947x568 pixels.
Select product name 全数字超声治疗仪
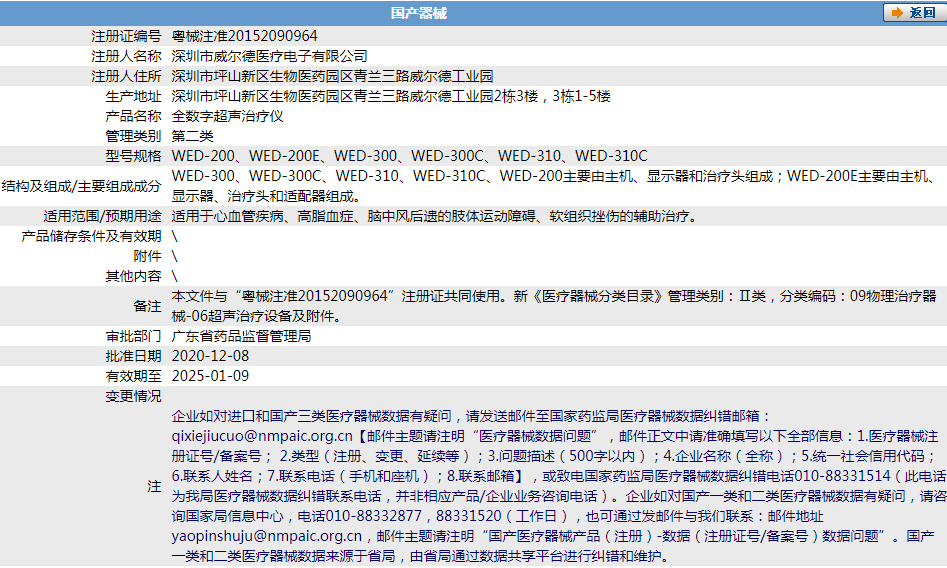tap(227, 116)
